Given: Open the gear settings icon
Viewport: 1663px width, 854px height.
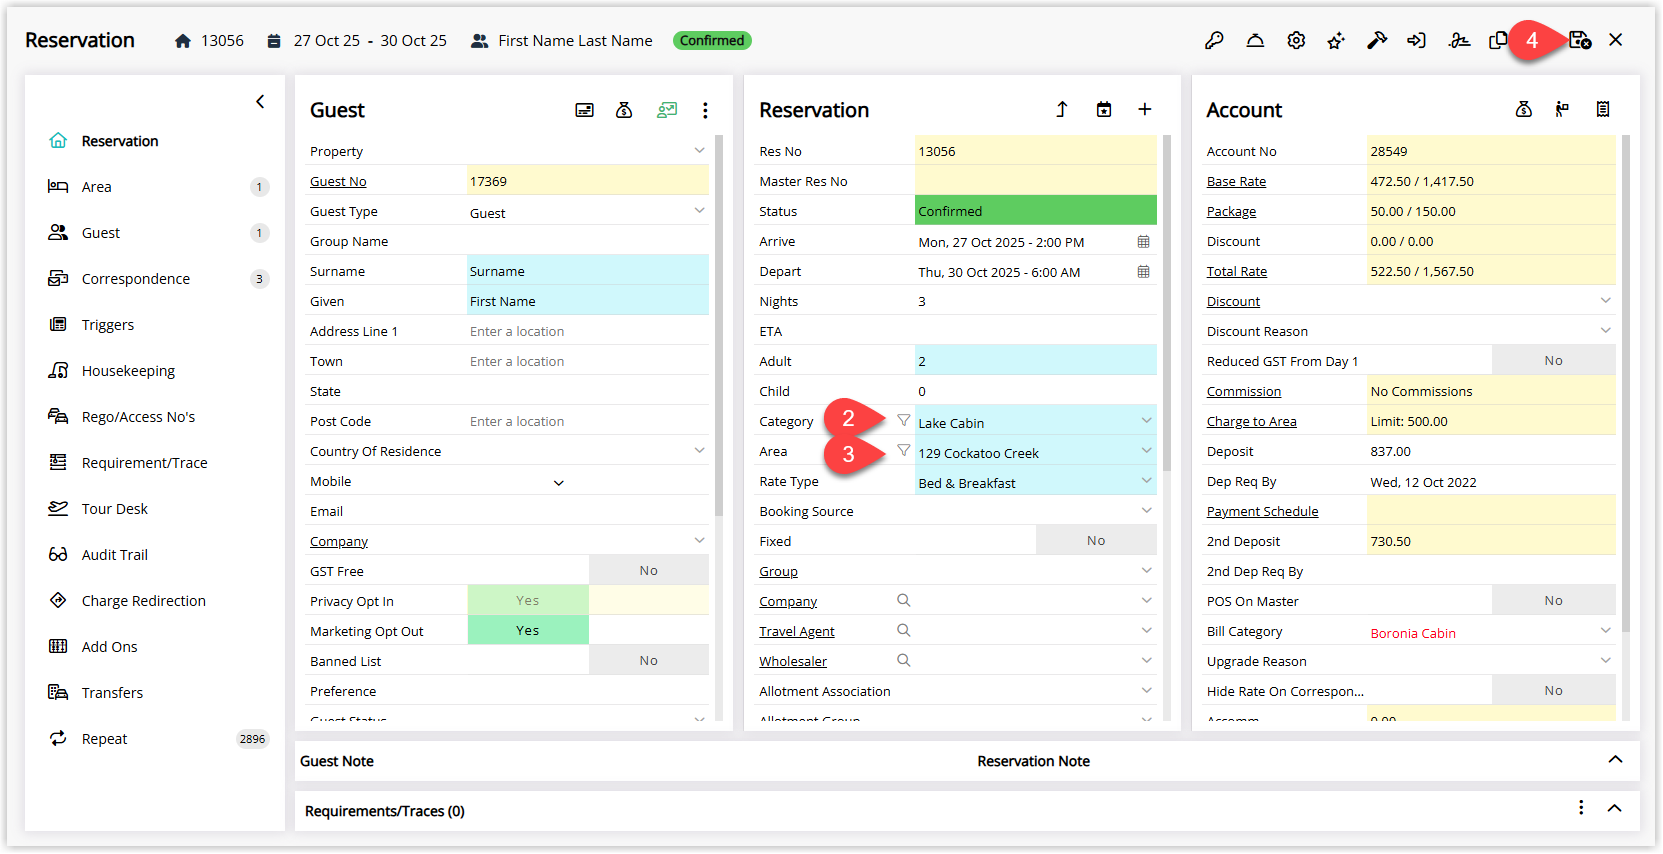Looking at the screenshot, I should point(1296,41).
